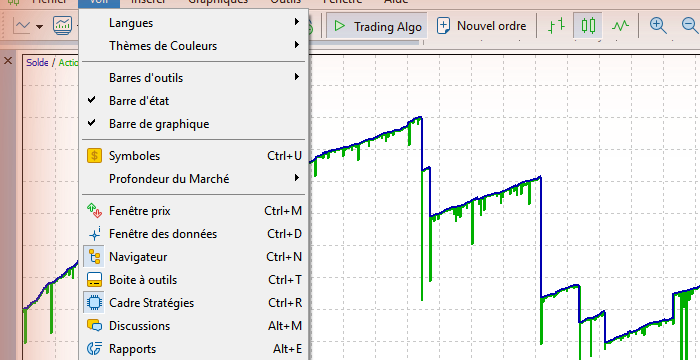
Task: Toggle the Barre de graphique option
Action: 193,124
